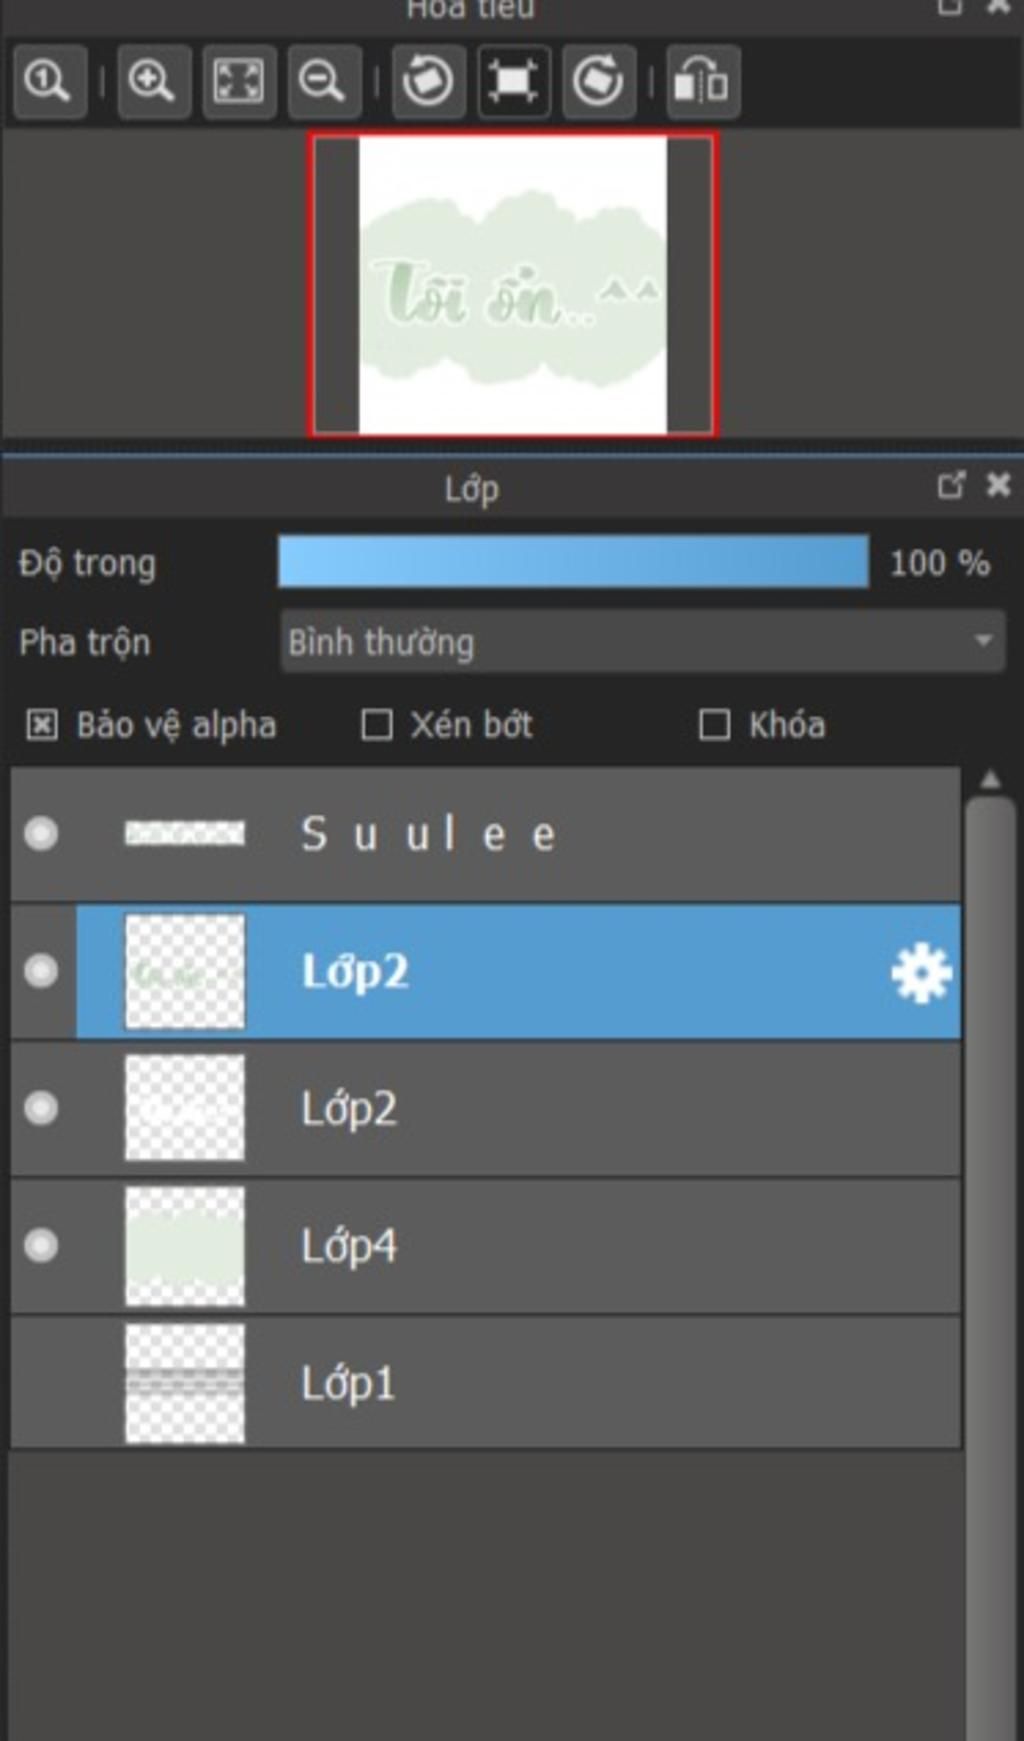This screenshot has width=1024, height=1741.
Task: Select the Lớp1 layer
Action: [x=486, y=1383]
